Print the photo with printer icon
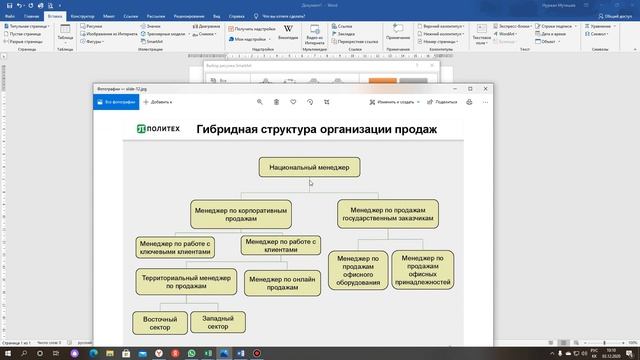 (469, 102)
